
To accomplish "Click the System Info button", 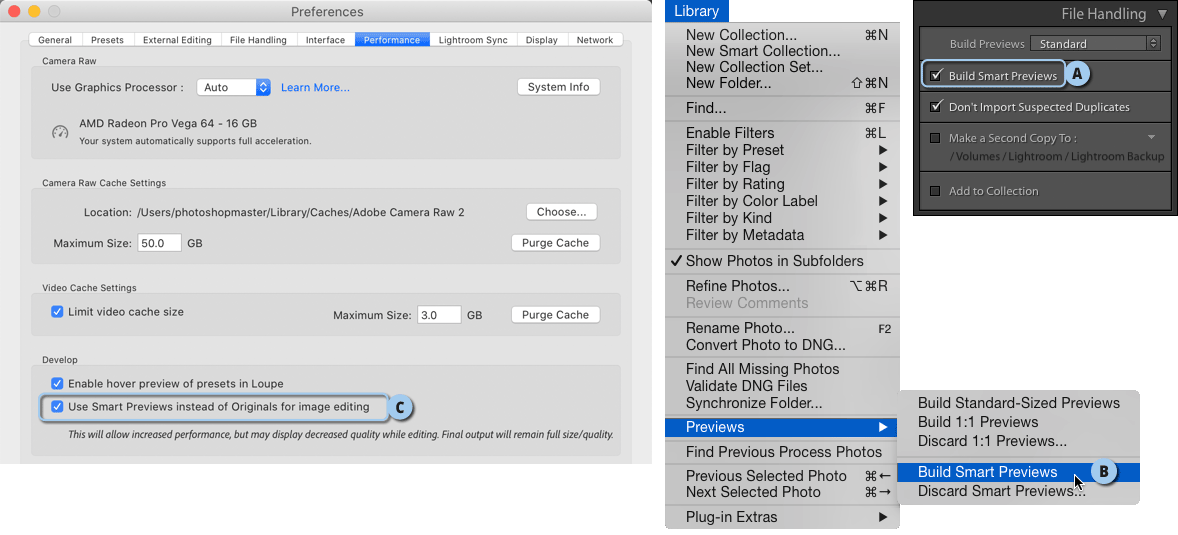I will (x=558, y=87).
